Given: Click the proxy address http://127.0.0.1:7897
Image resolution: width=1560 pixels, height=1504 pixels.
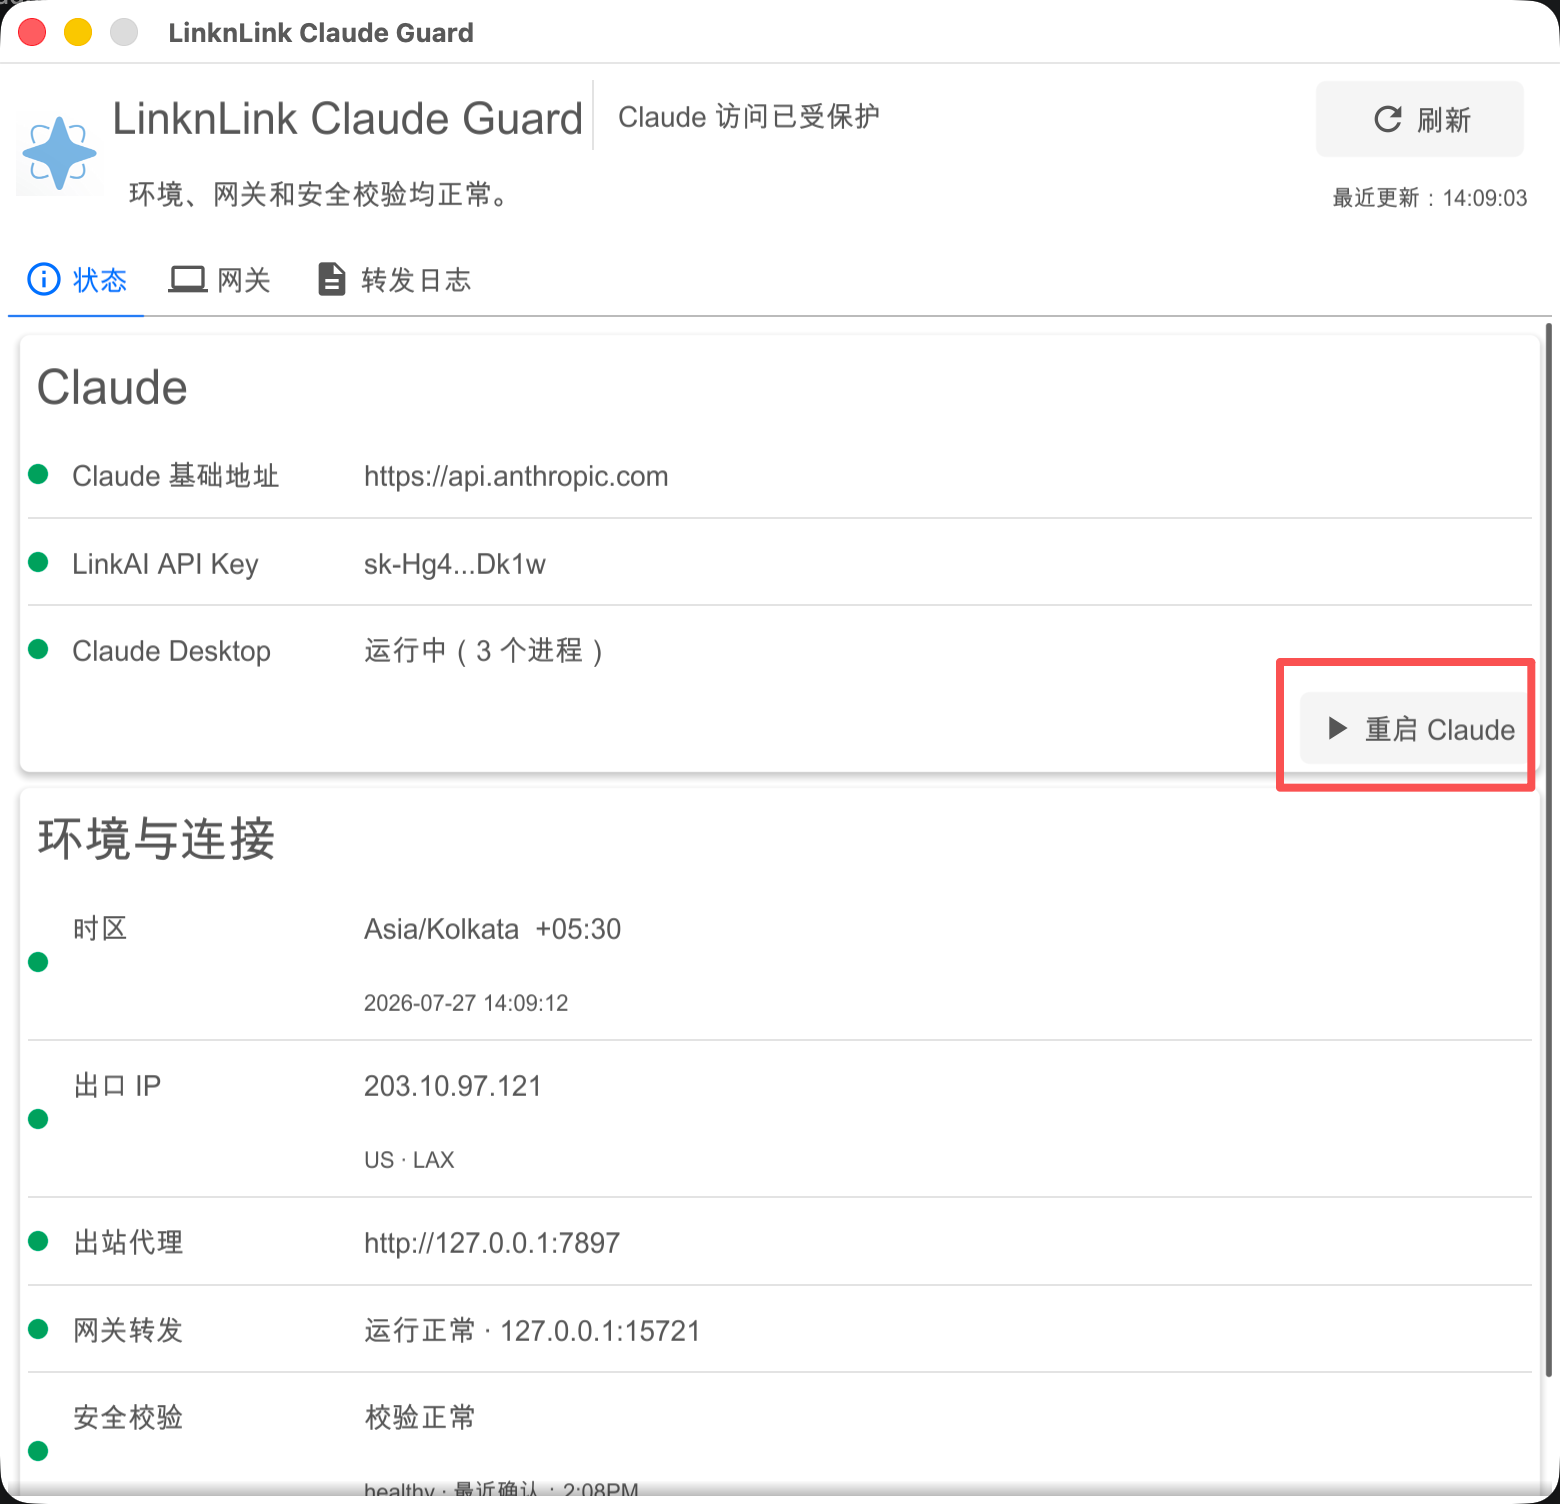Looking at the screenshot, I should pyautogui.click(x=492, y=1243).
